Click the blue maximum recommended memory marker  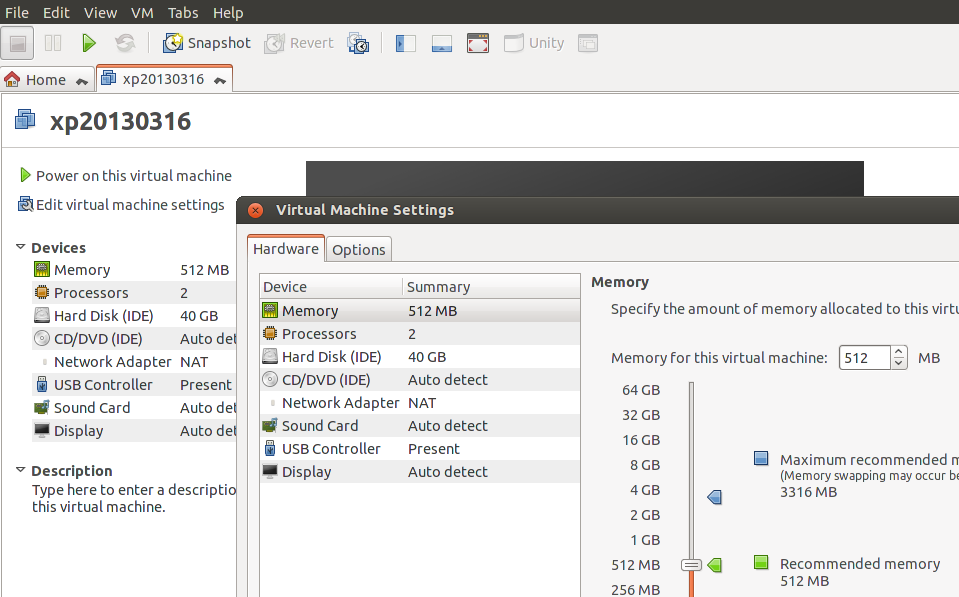pos(715,497)
